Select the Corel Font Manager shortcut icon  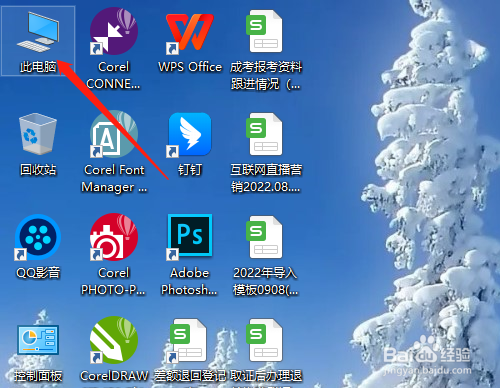click(x=114, y=134)
